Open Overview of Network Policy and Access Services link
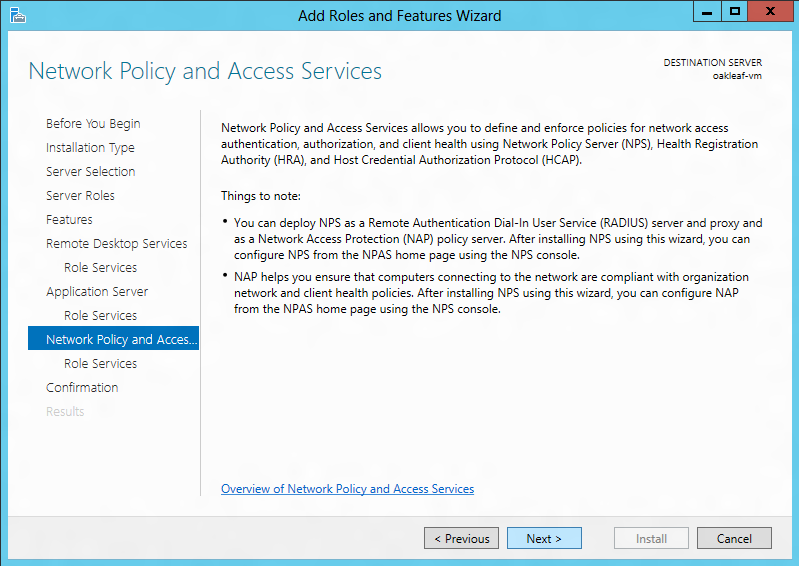The height and width of the screenshot is (566, 799). 348,489
